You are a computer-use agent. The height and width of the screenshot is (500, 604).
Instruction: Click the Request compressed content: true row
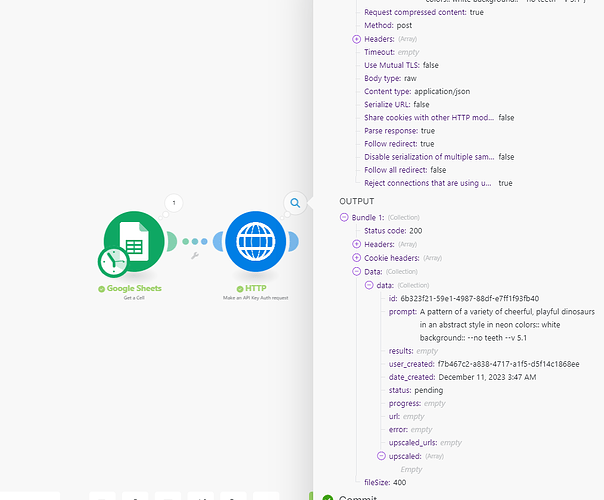click(424, 12)
